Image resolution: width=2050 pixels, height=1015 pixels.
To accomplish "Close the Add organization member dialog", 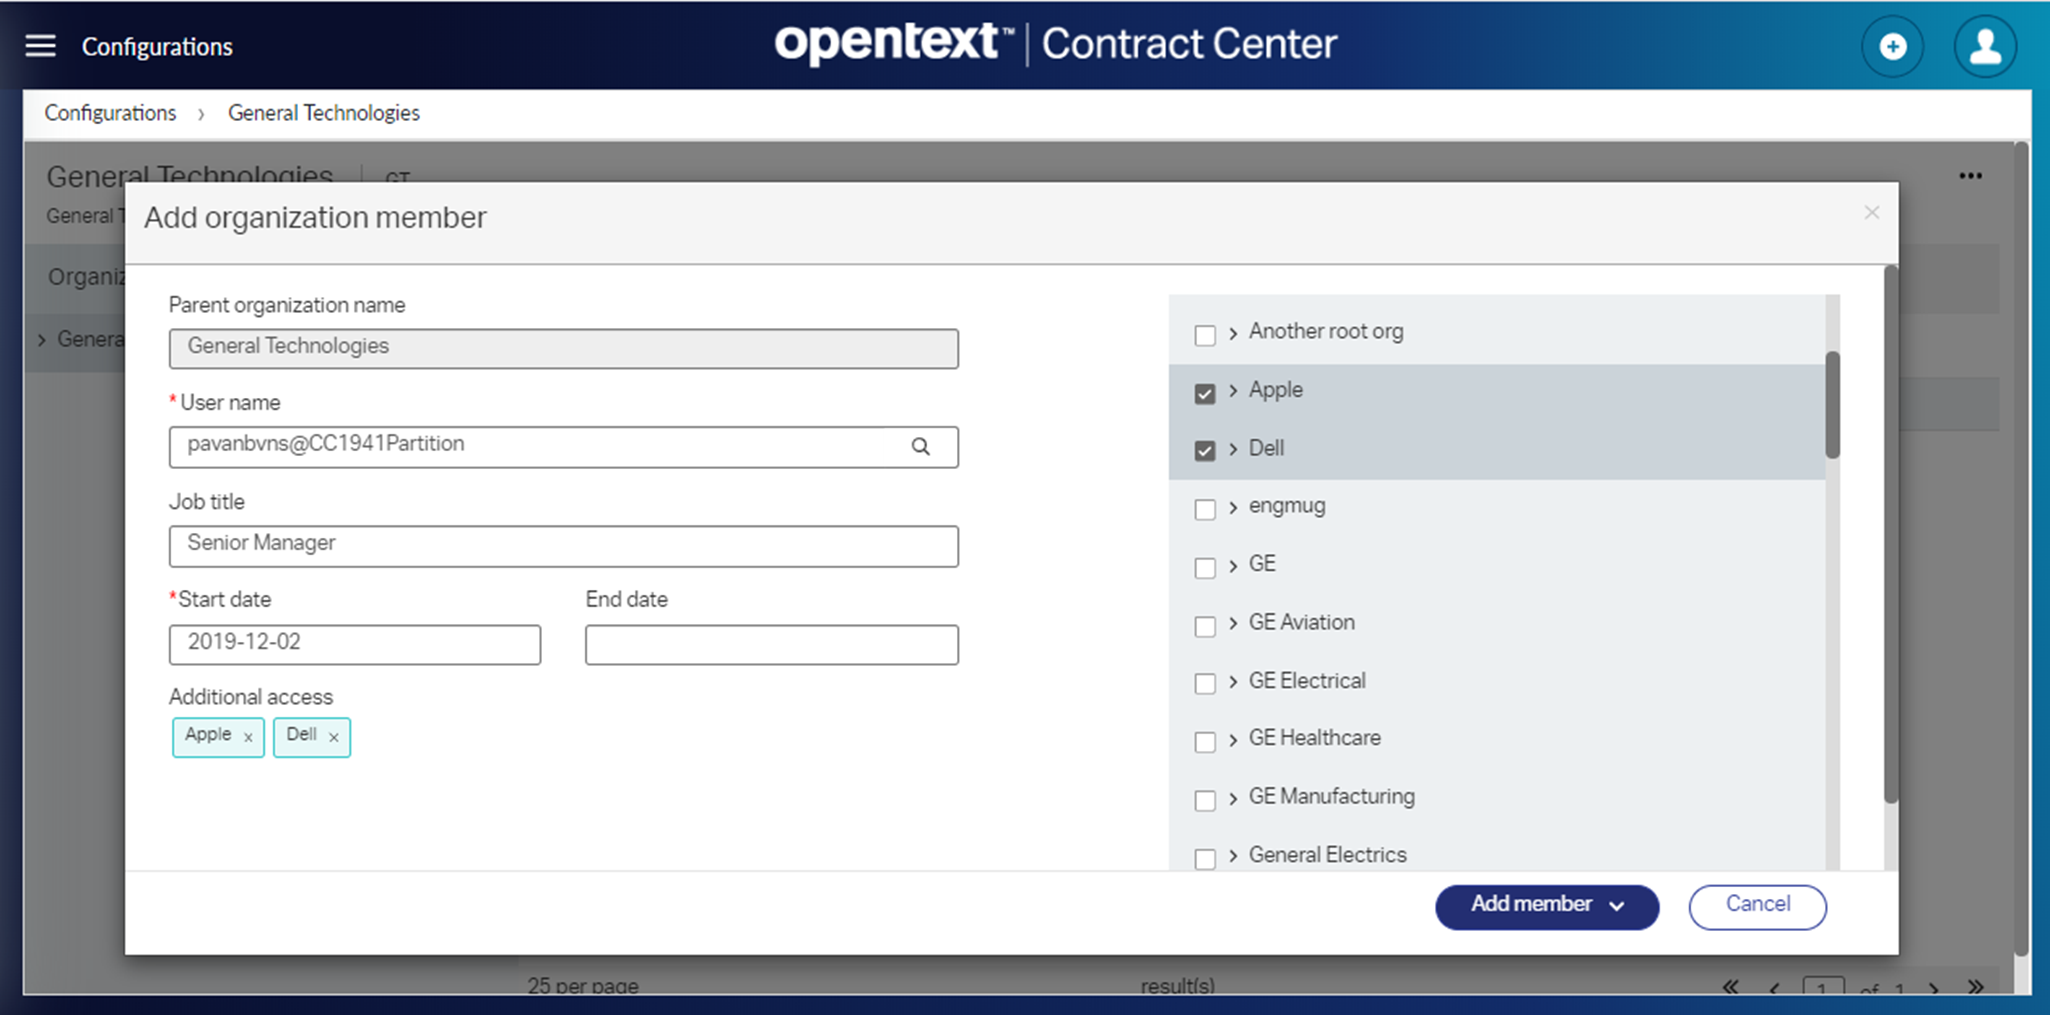I will 1872,212.
